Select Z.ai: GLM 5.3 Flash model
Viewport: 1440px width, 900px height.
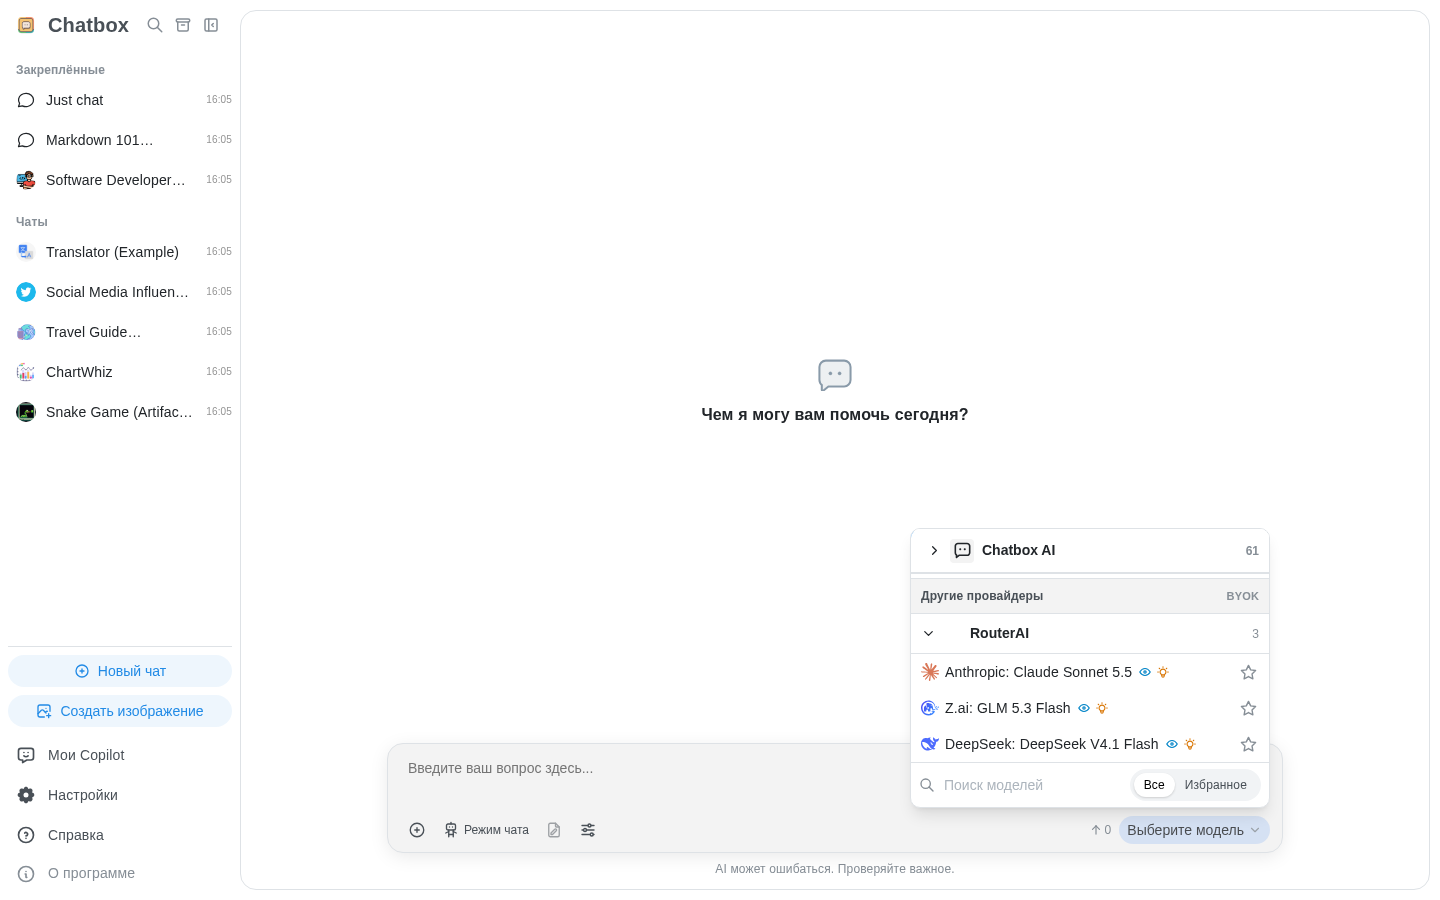click(1090, 708)
